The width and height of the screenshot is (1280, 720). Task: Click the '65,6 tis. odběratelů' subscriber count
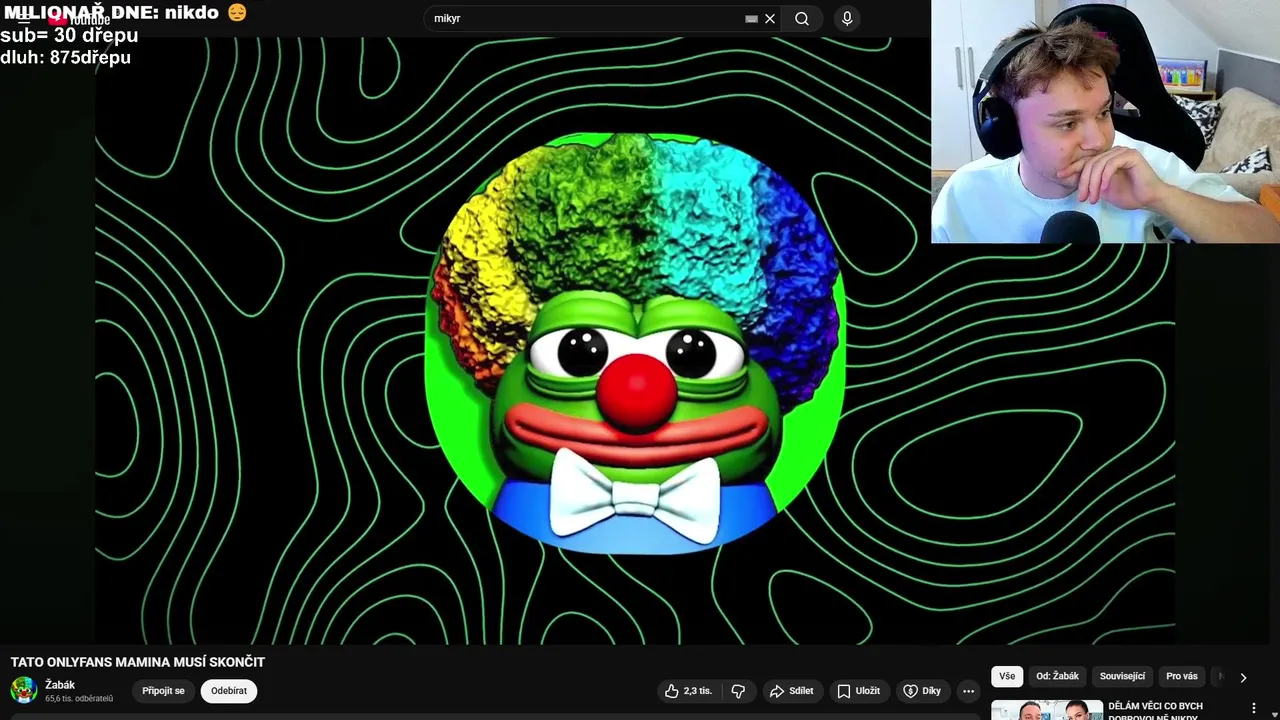click(x=79, y=698)
